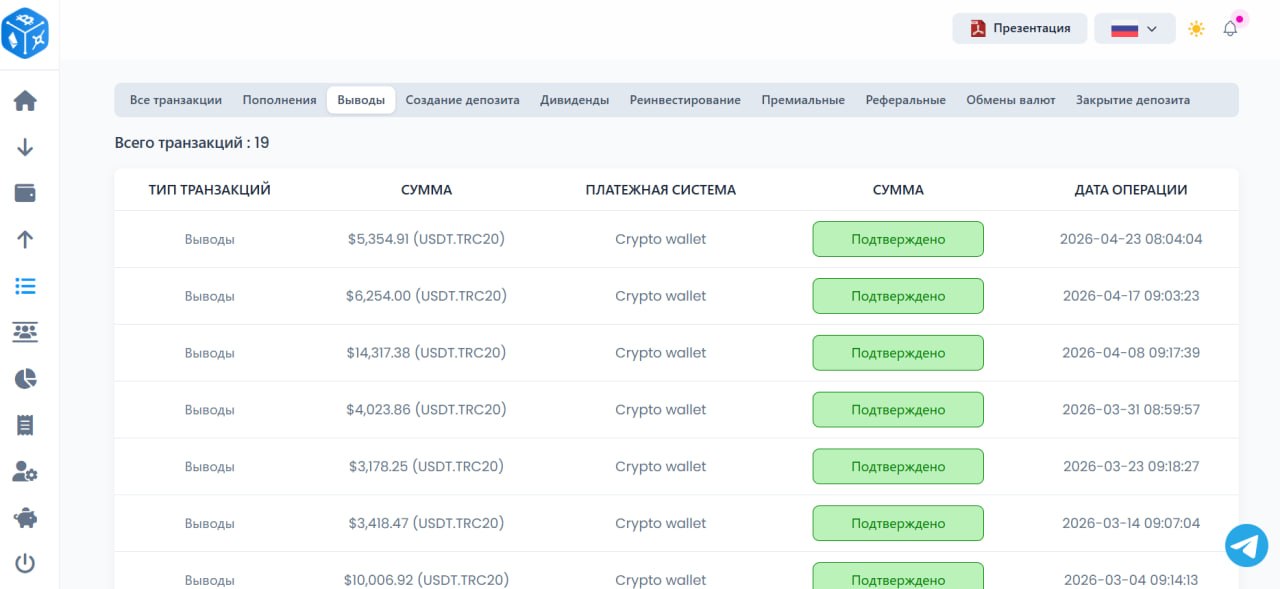
Task: Open the Дивиденды tab
Action: (x=574, y=100)
